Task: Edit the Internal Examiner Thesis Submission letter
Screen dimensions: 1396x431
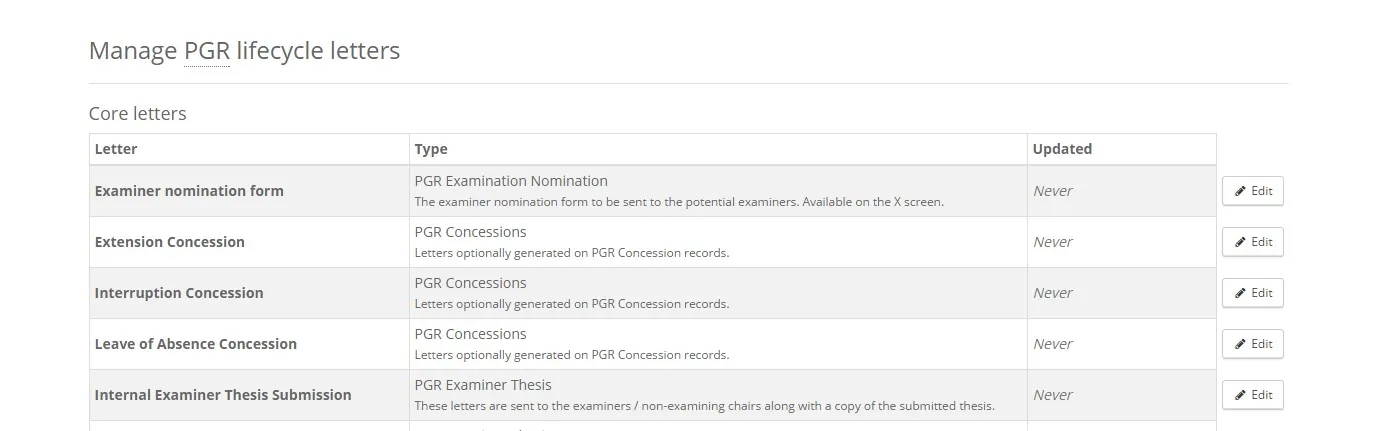Action: click(x=1252, y=395)
